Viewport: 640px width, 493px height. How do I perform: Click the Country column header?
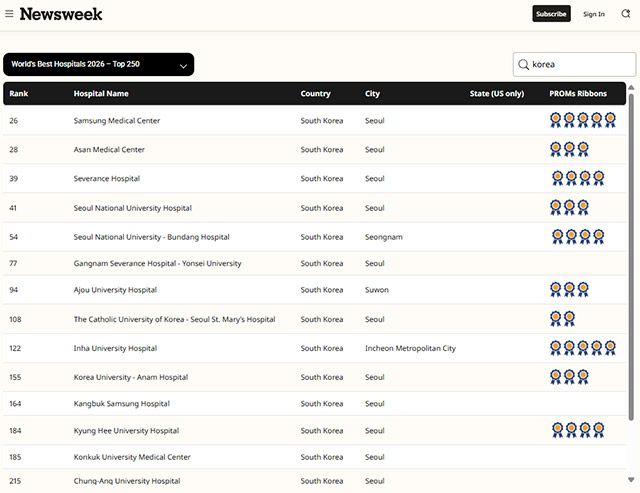(315, 94)
